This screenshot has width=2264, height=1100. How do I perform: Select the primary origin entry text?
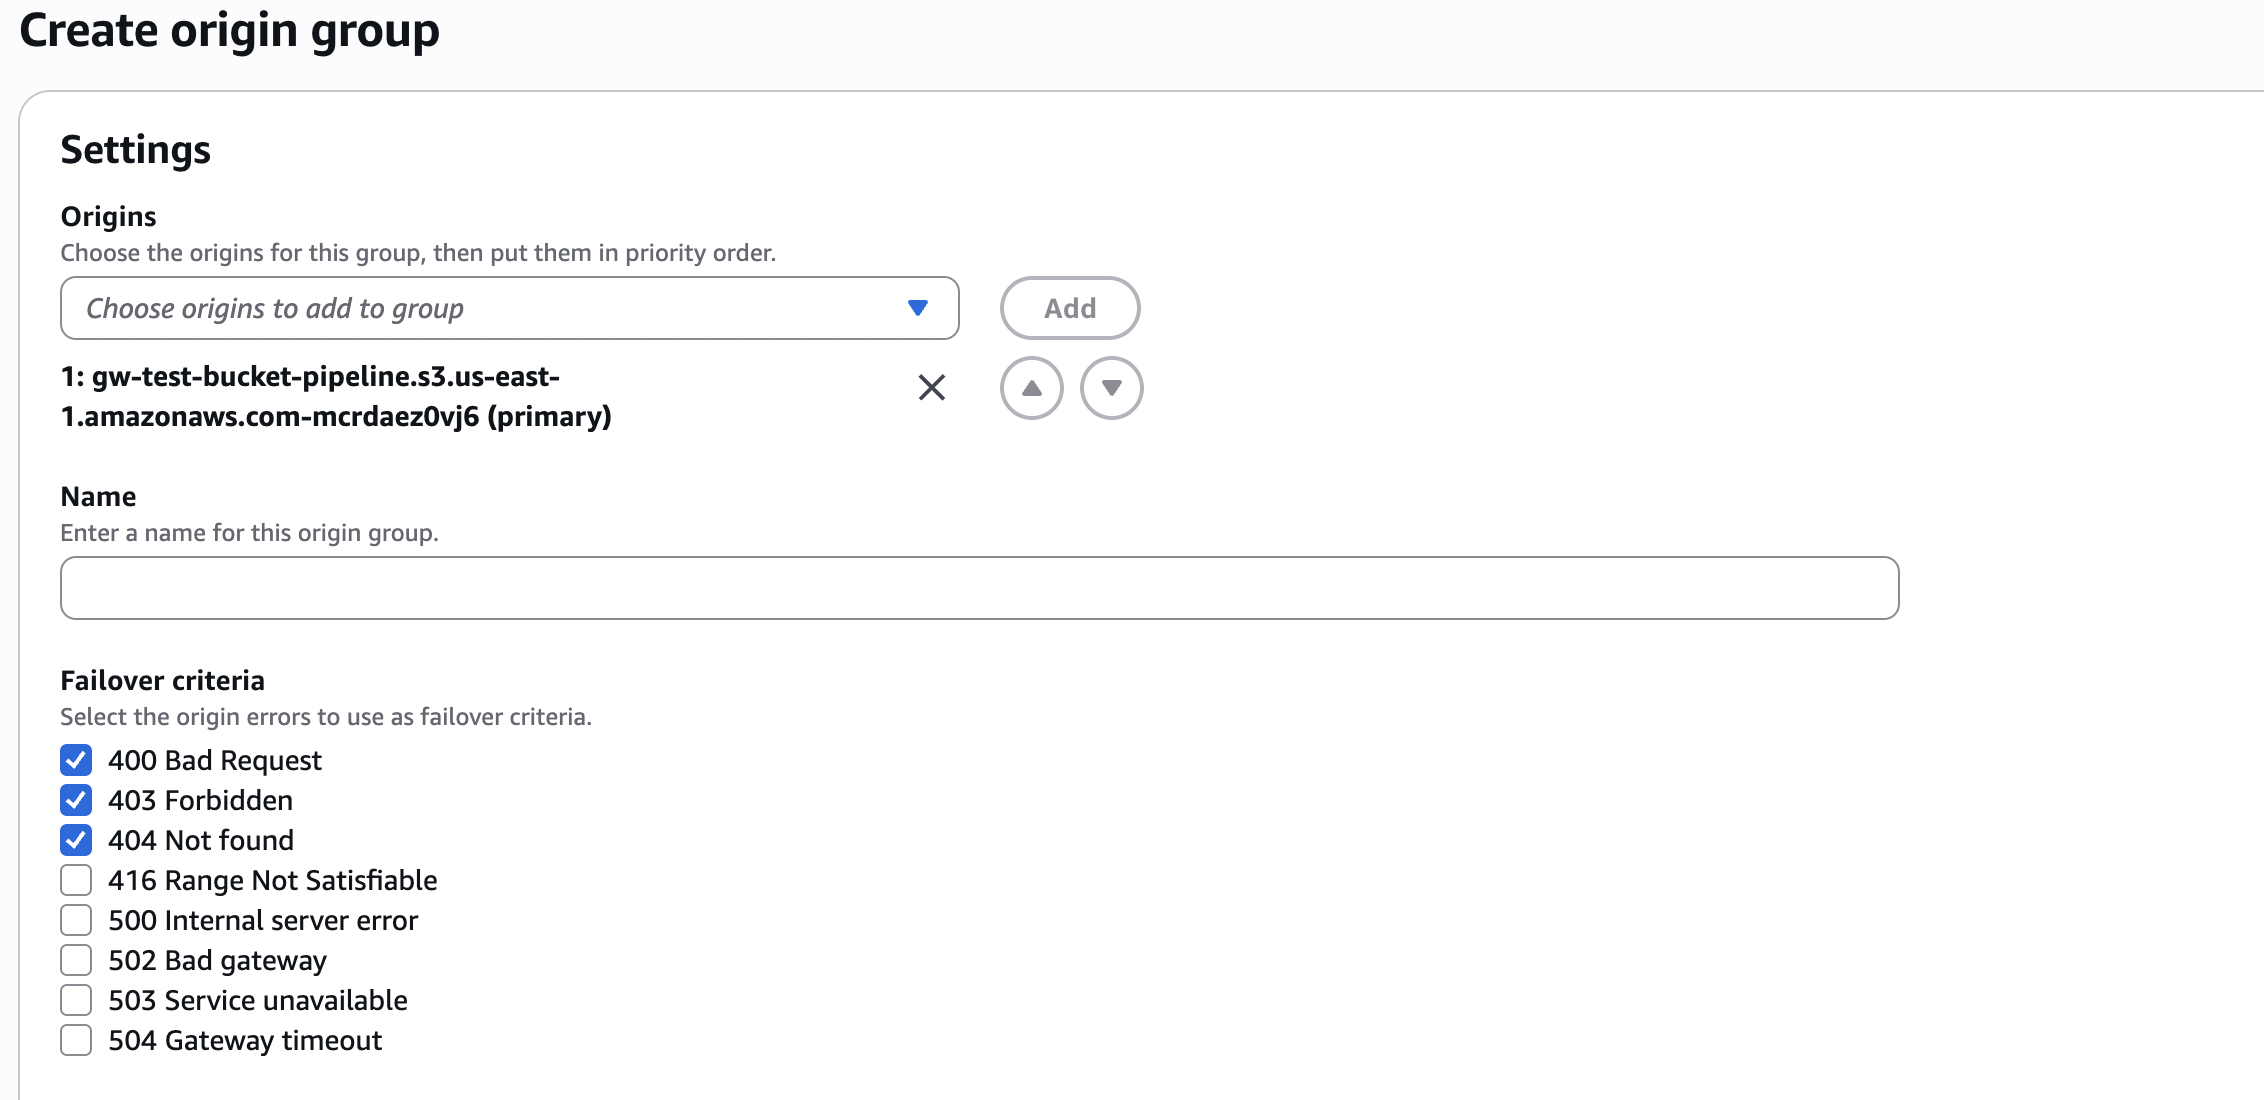pos(335,396)
